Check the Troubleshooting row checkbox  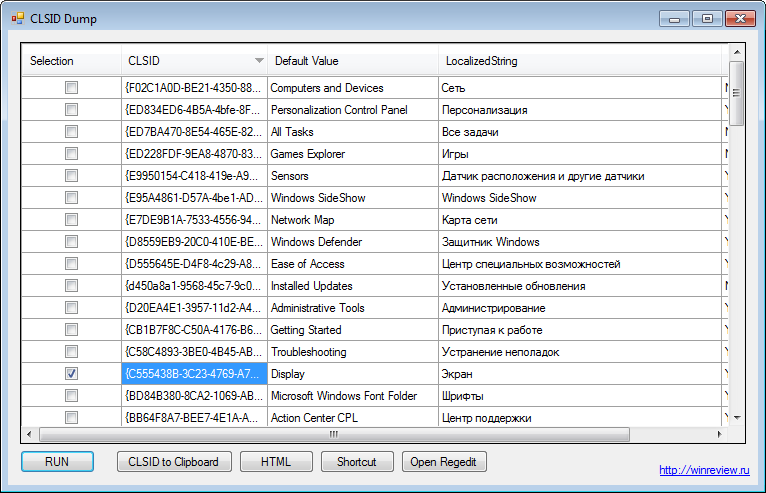point(71,351)
